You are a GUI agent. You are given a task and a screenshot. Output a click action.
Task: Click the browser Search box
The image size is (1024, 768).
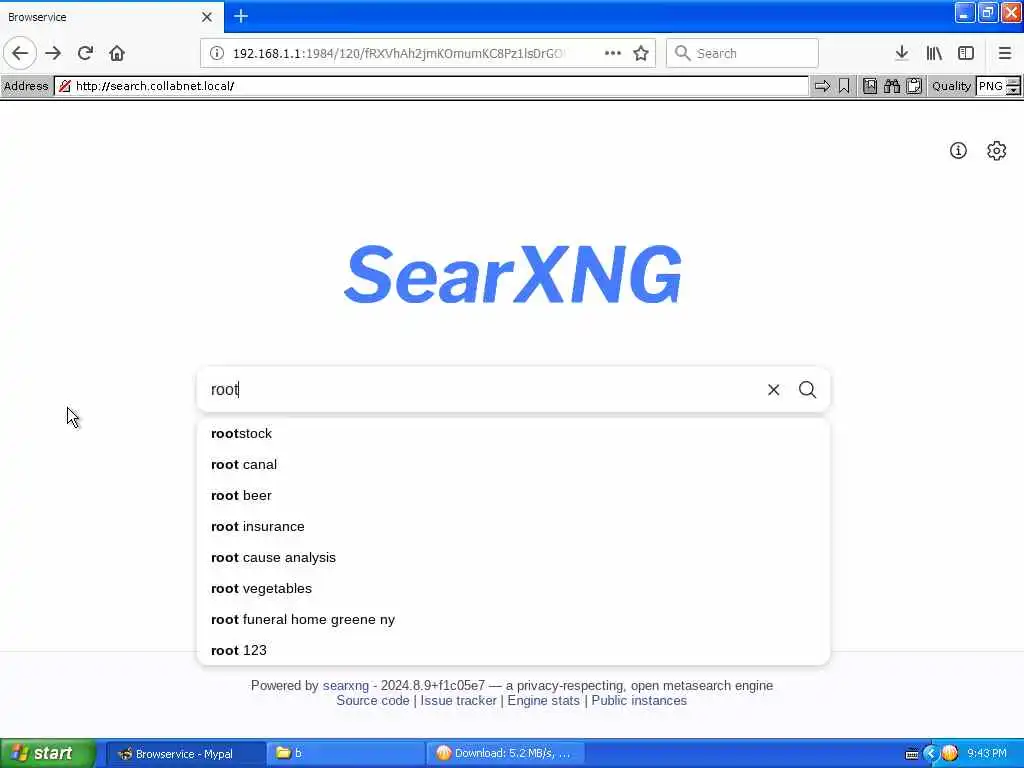pos(742,53)
